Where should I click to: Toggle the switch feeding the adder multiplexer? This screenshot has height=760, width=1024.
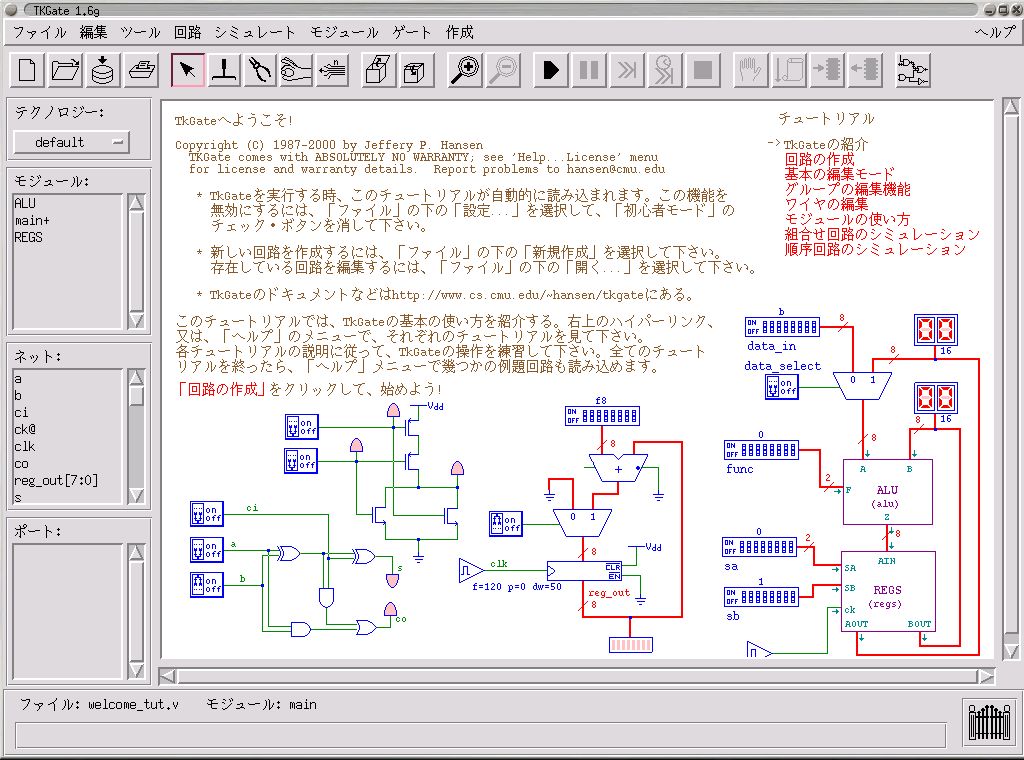click(505, 524)
